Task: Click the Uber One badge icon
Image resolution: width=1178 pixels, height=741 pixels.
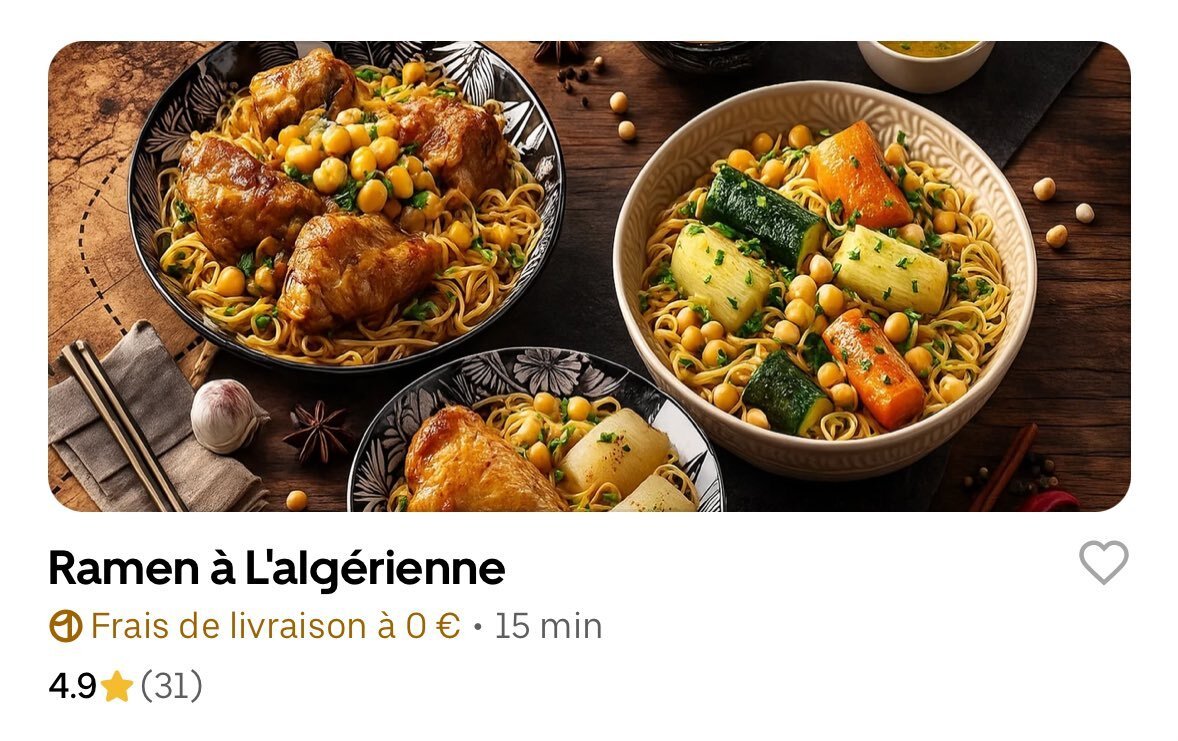Action: pos(65,626)
